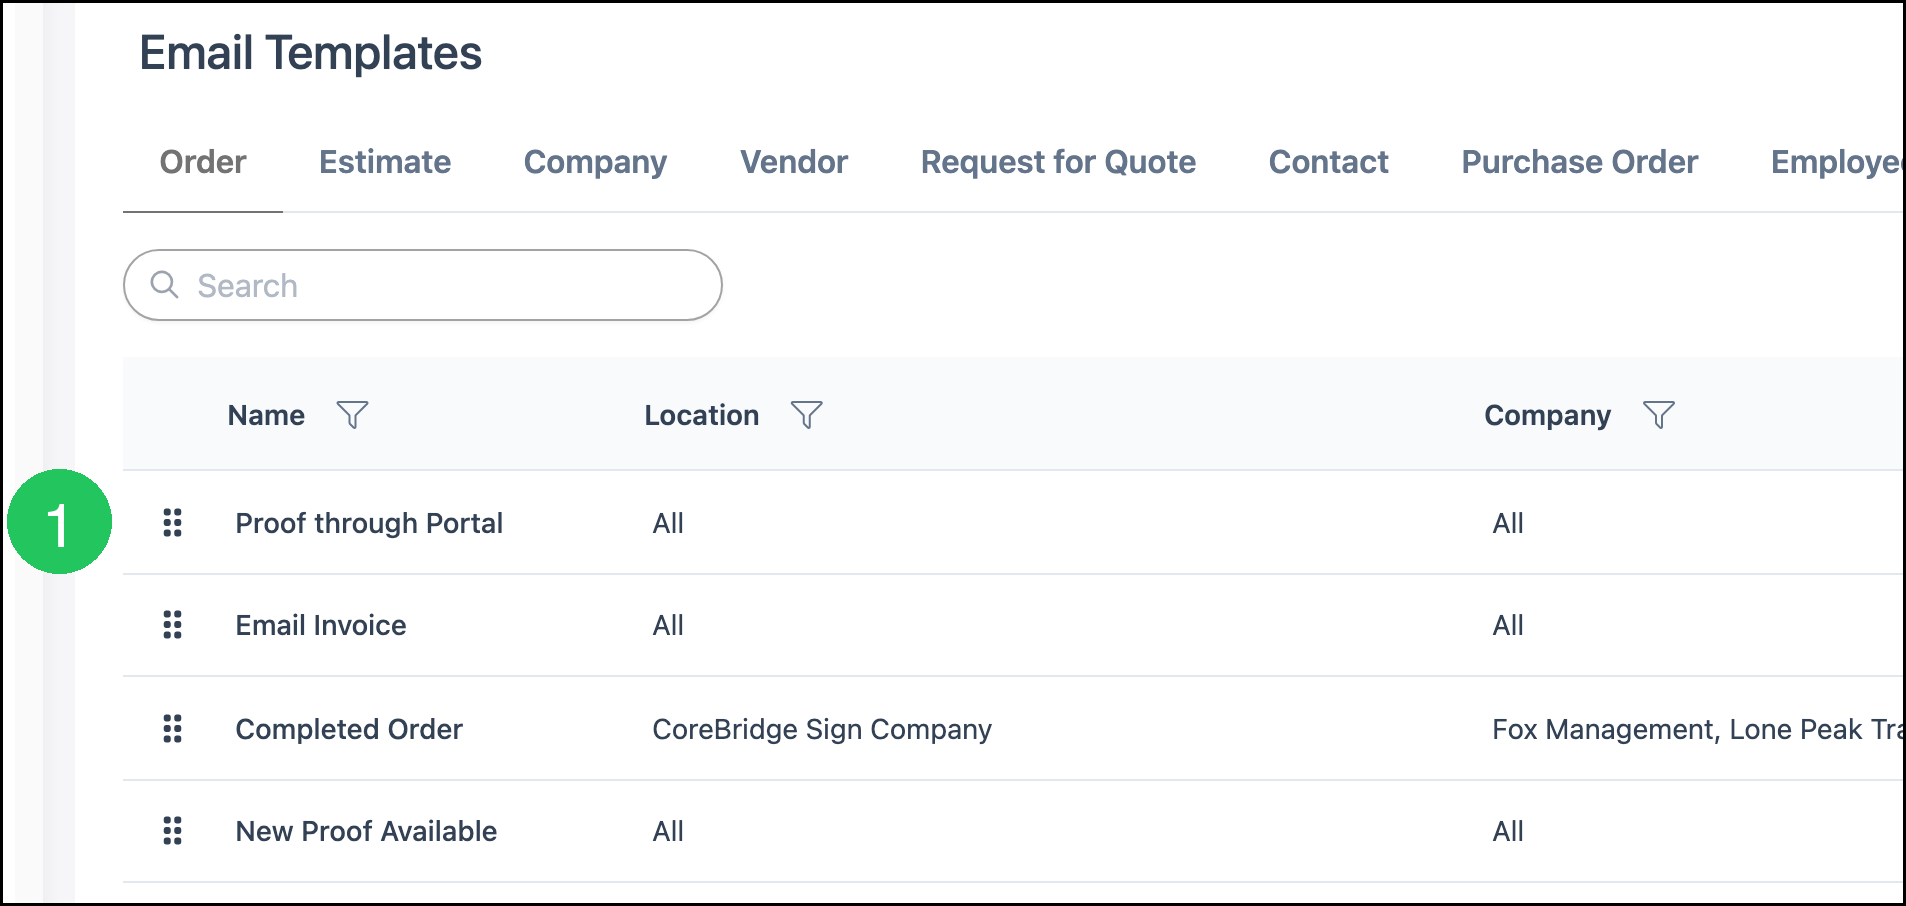Click drag handle beside Email Invoice
1906x906 pixels.
click(x=173, y=625)
